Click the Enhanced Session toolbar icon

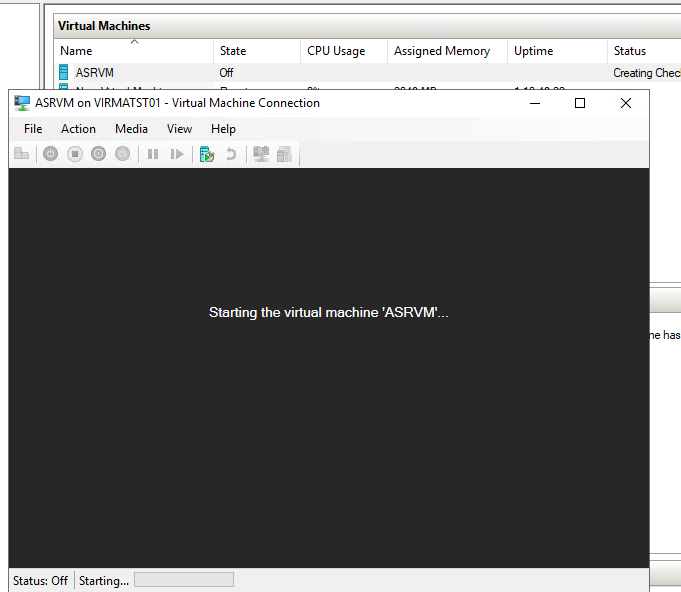pyautogui.click(x=261, y=154)
